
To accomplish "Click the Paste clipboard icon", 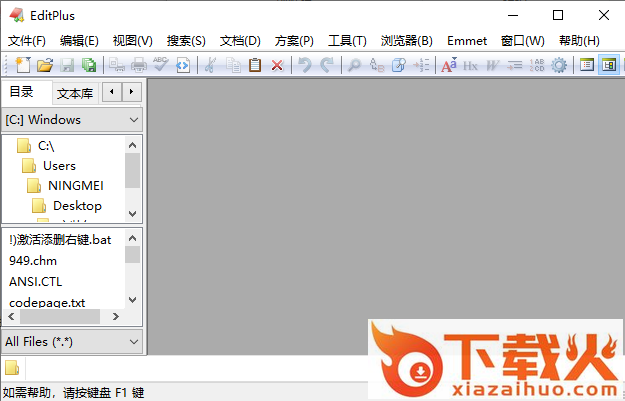I will pos(255,65).
